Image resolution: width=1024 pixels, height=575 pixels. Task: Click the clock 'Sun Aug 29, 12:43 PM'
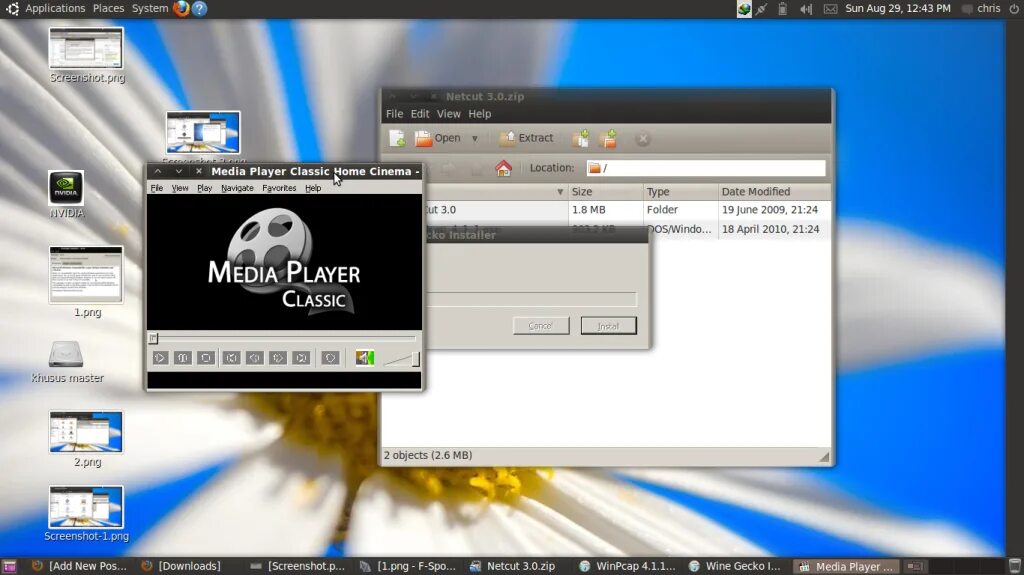898,8
